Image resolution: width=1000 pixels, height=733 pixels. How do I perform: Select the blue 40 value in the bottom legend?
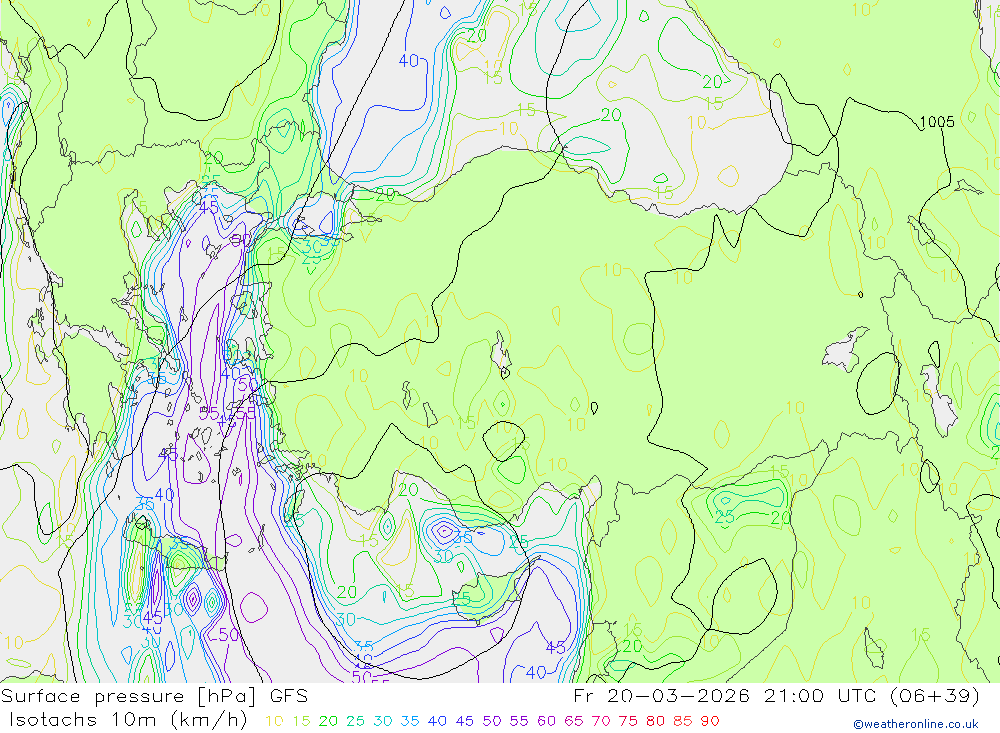[x=437, y=721]
